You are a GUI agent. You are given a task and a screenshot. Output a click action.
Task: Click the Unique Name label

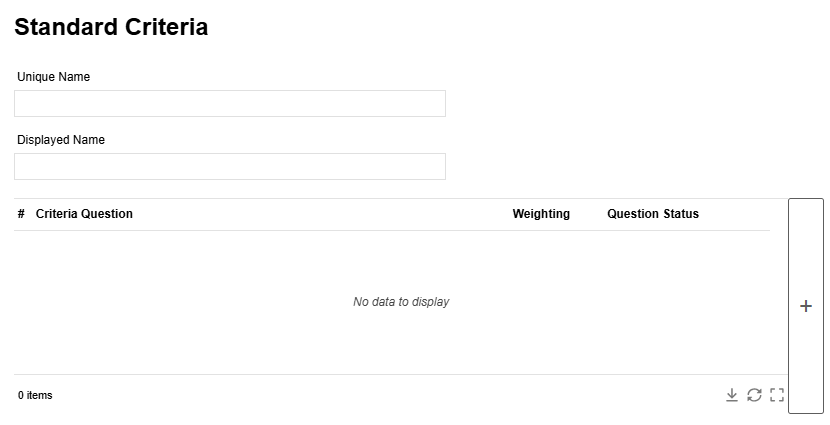click(53, 77)
